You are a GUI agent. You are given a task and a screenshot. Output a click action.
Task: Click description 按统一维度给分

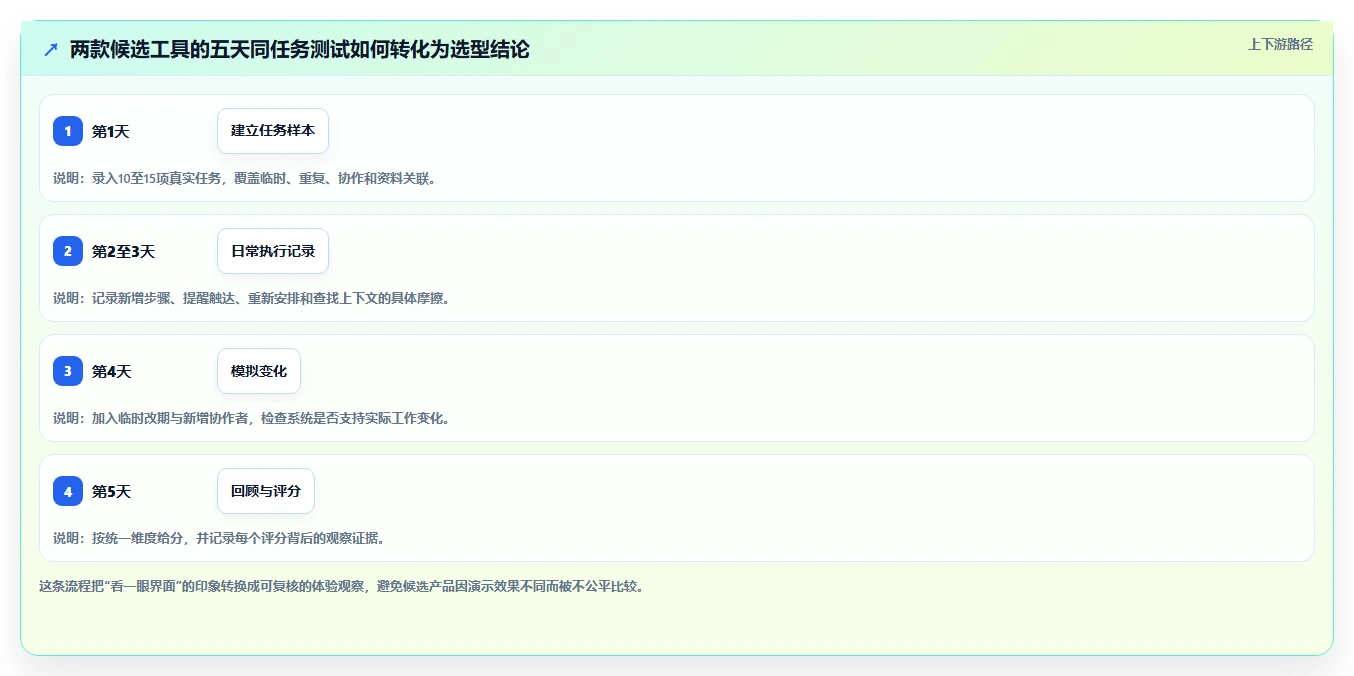pyautogui.click(x=219, y=538)
